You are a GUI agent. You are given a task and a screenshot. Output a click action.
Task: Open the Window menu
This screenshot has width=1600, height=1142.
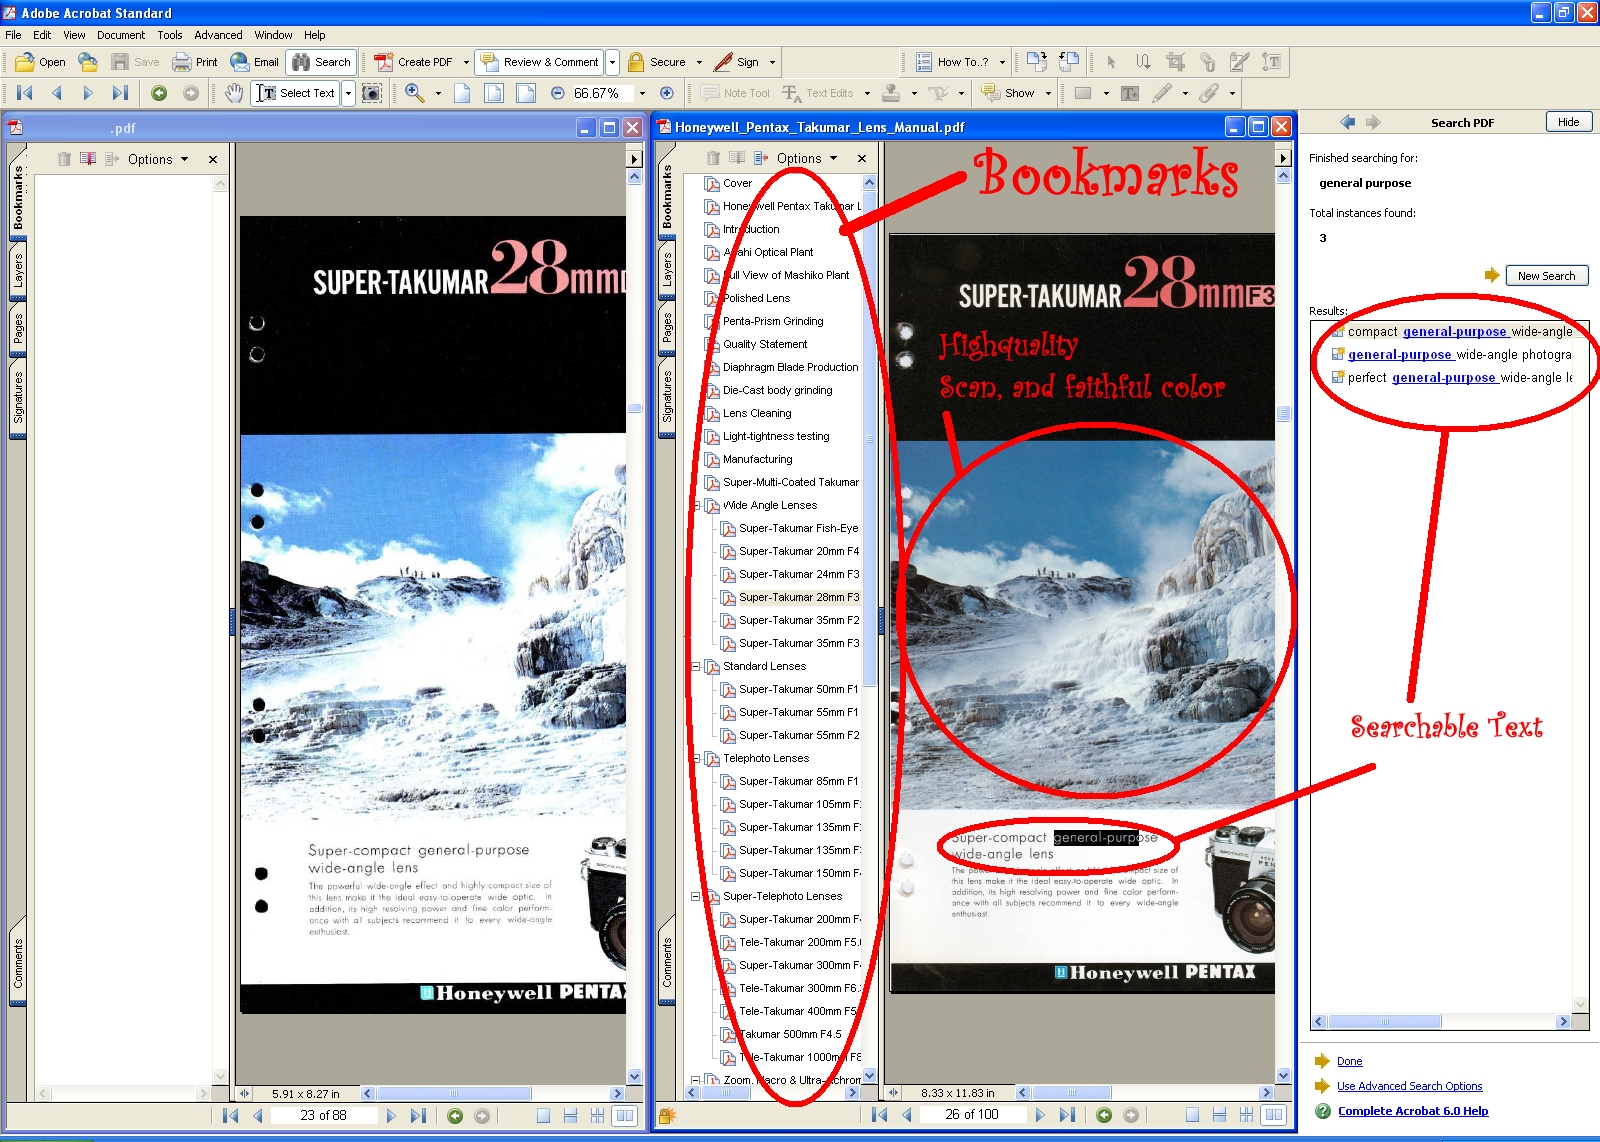point(273,35)
